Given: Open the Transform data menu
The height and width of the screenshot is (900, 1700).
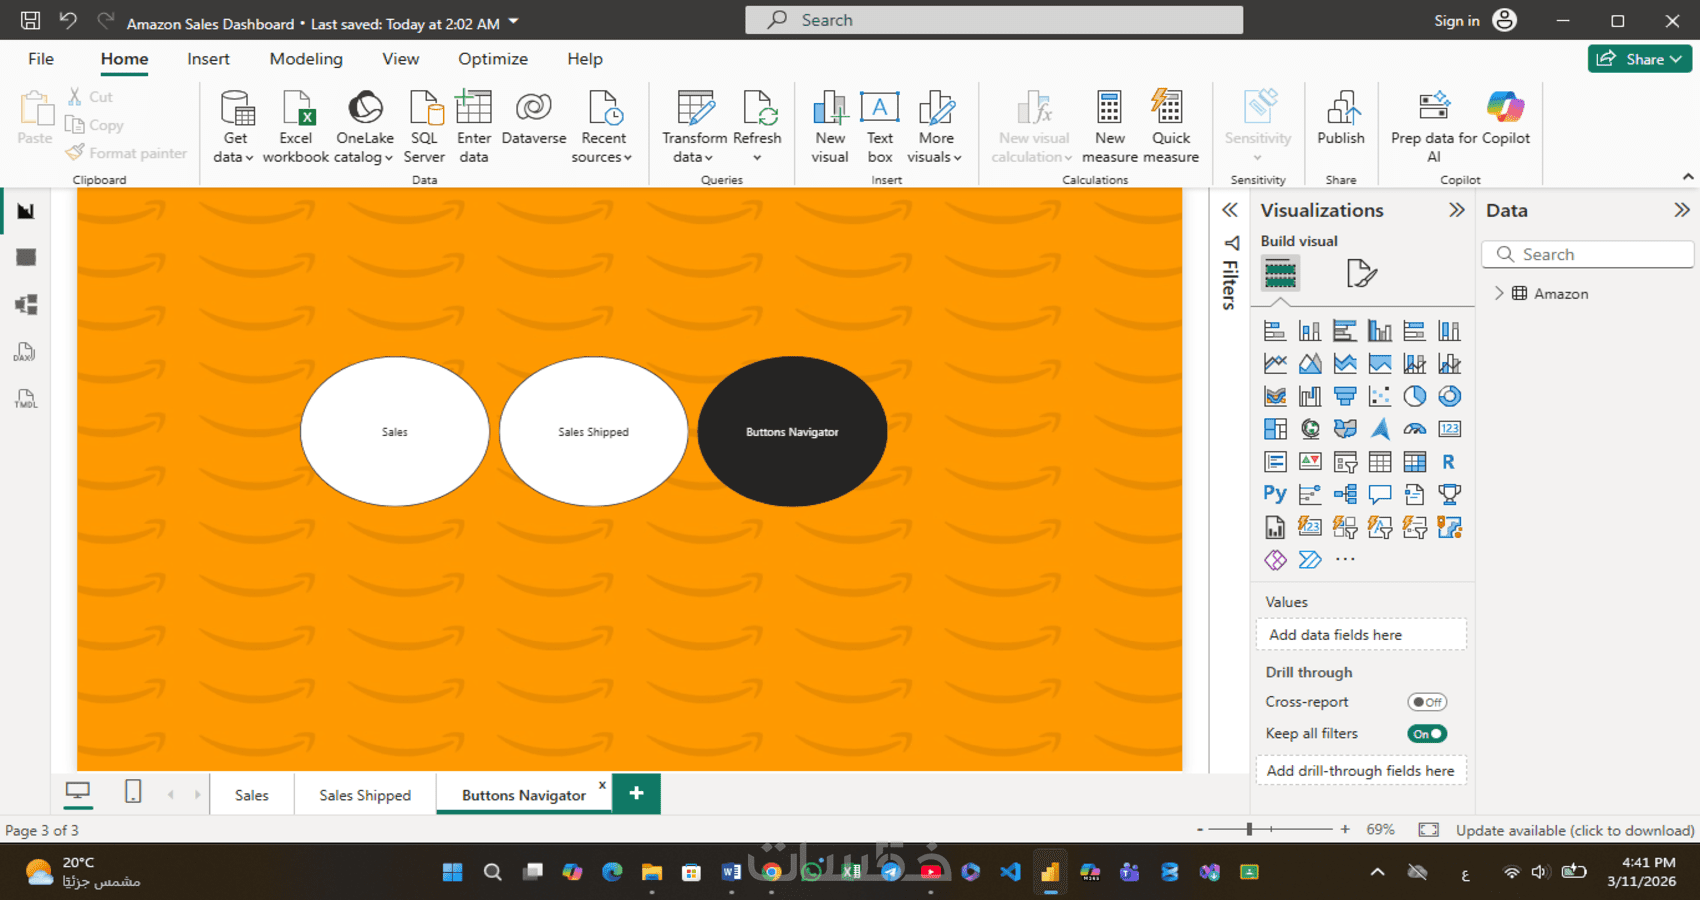Looking at the screenshot, I should 694,127.
